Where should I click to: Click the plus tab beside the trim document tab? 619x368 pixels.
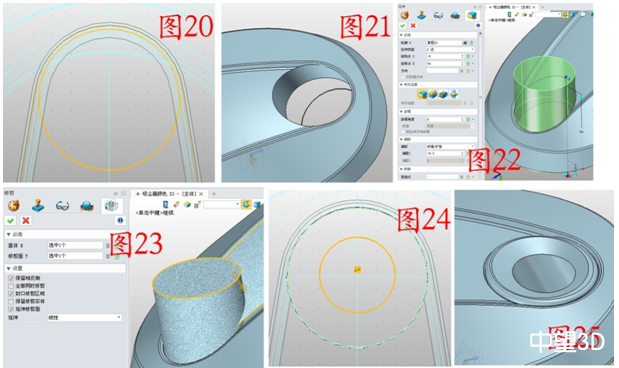214,194
